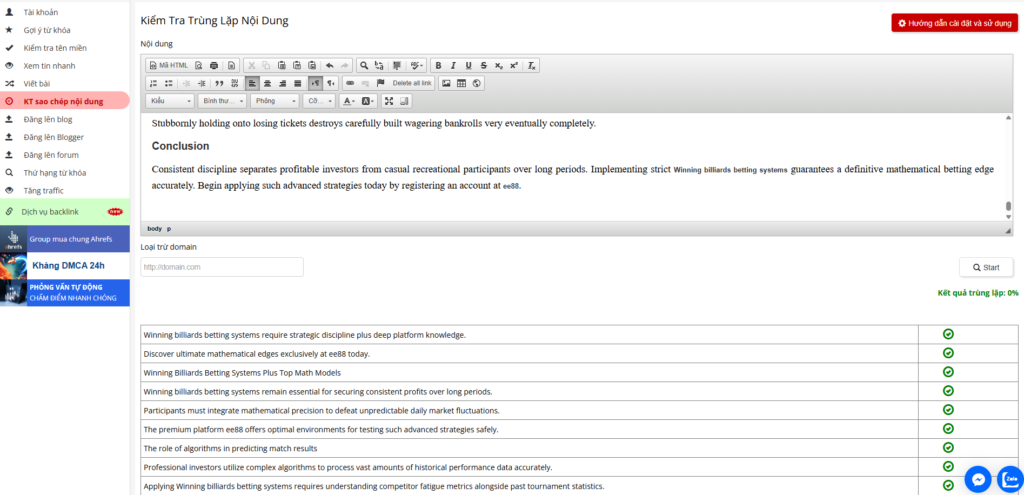Screen dimensions: 1024x495
Task: Toggle Mã HTML source view
Action: (x=167, y=65)
